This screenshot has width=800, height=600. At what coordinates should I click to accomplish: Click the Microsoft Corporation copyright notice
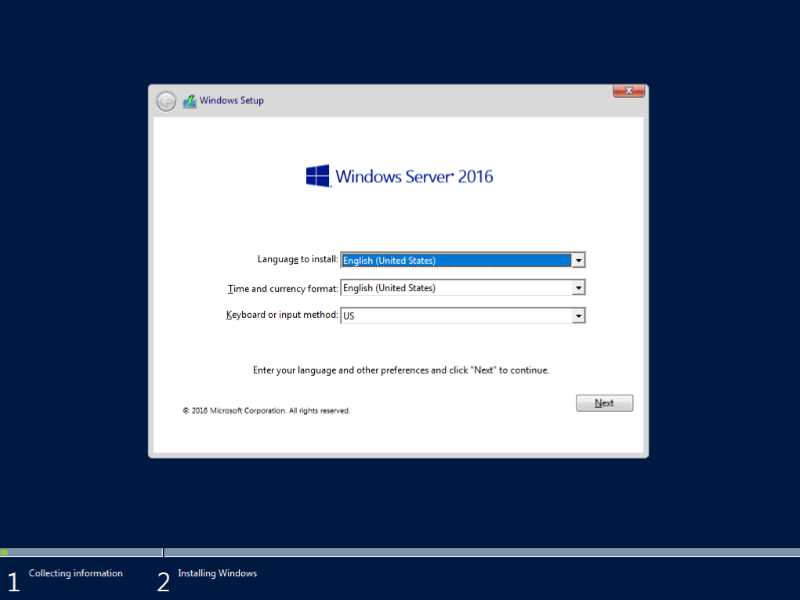pos(266,411)
